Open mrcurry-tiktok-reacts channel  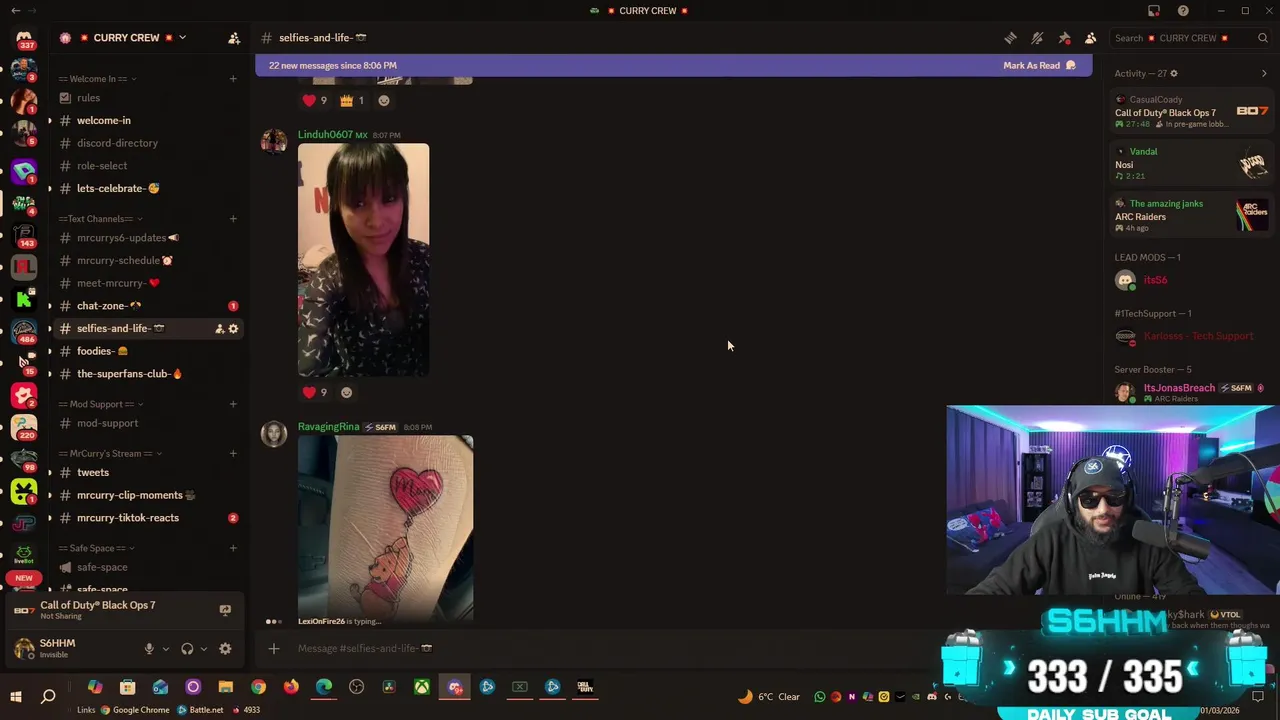(149, 518)
